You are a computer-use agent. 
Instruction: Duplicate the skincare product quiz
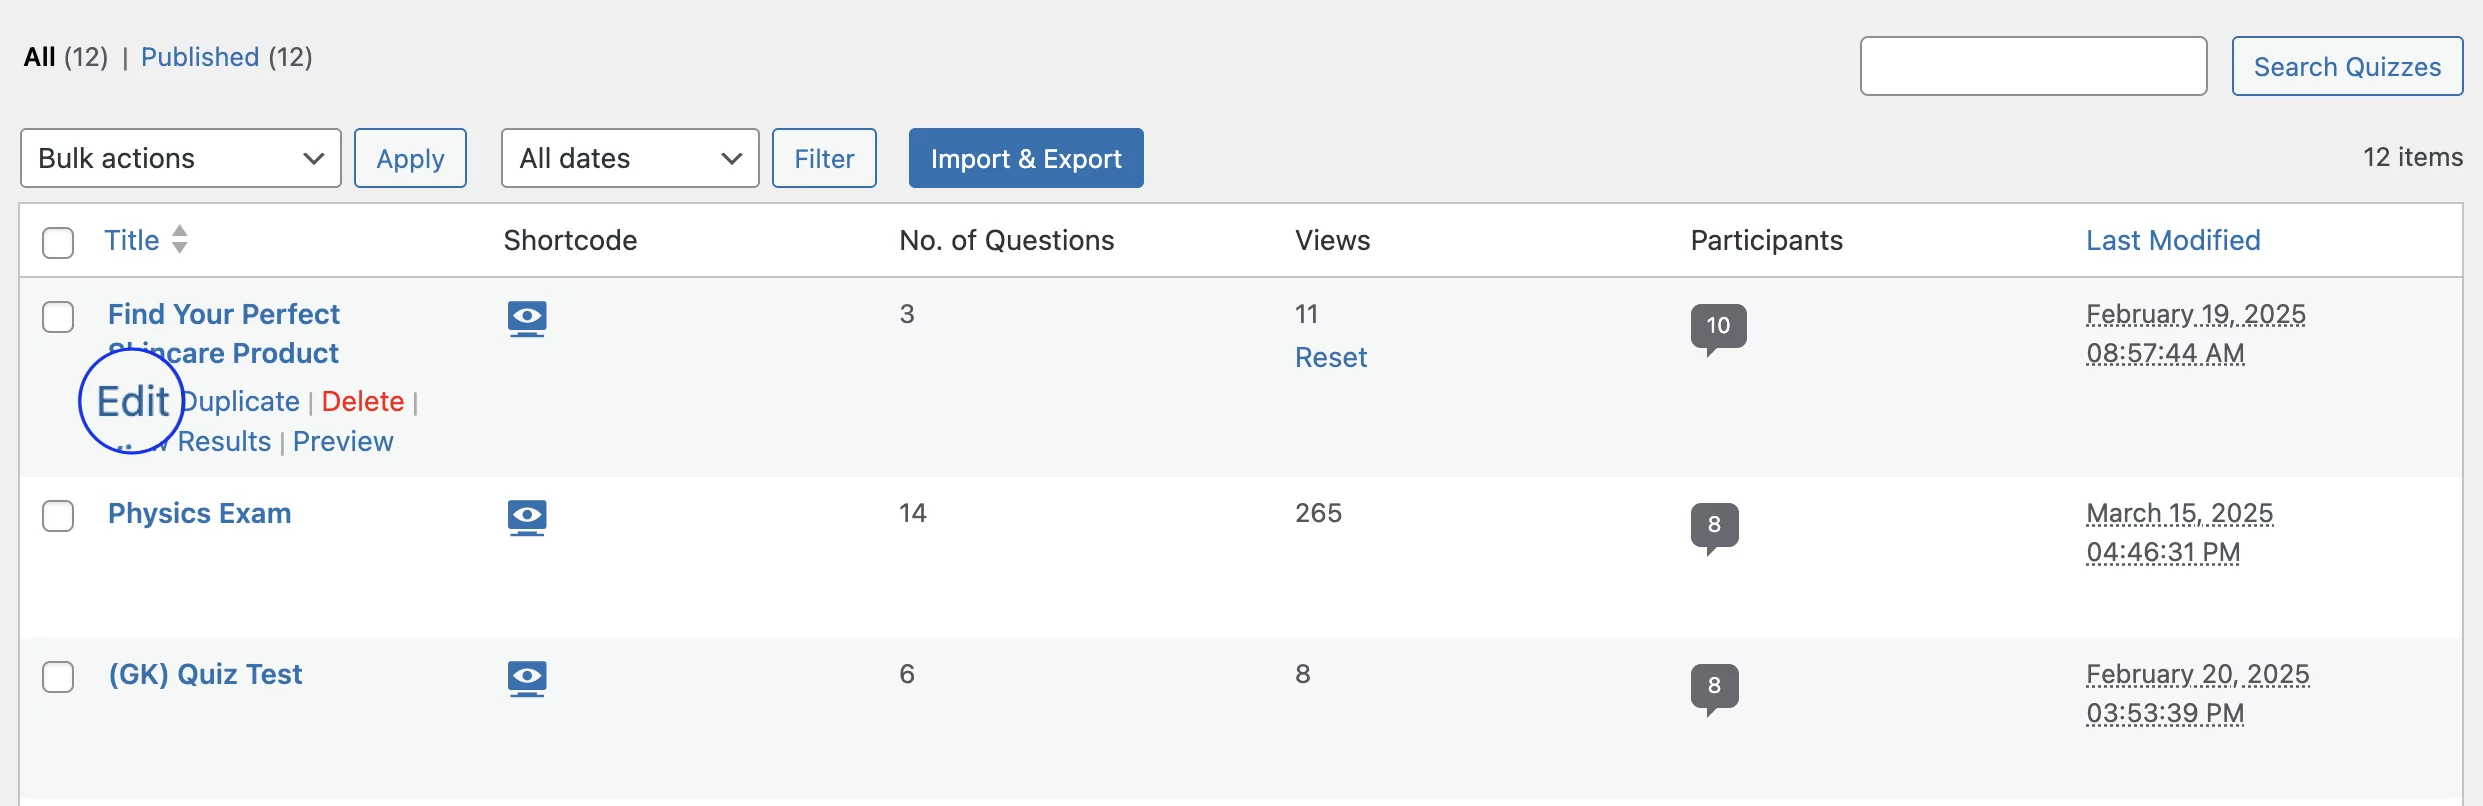click(x=240, y=401)
